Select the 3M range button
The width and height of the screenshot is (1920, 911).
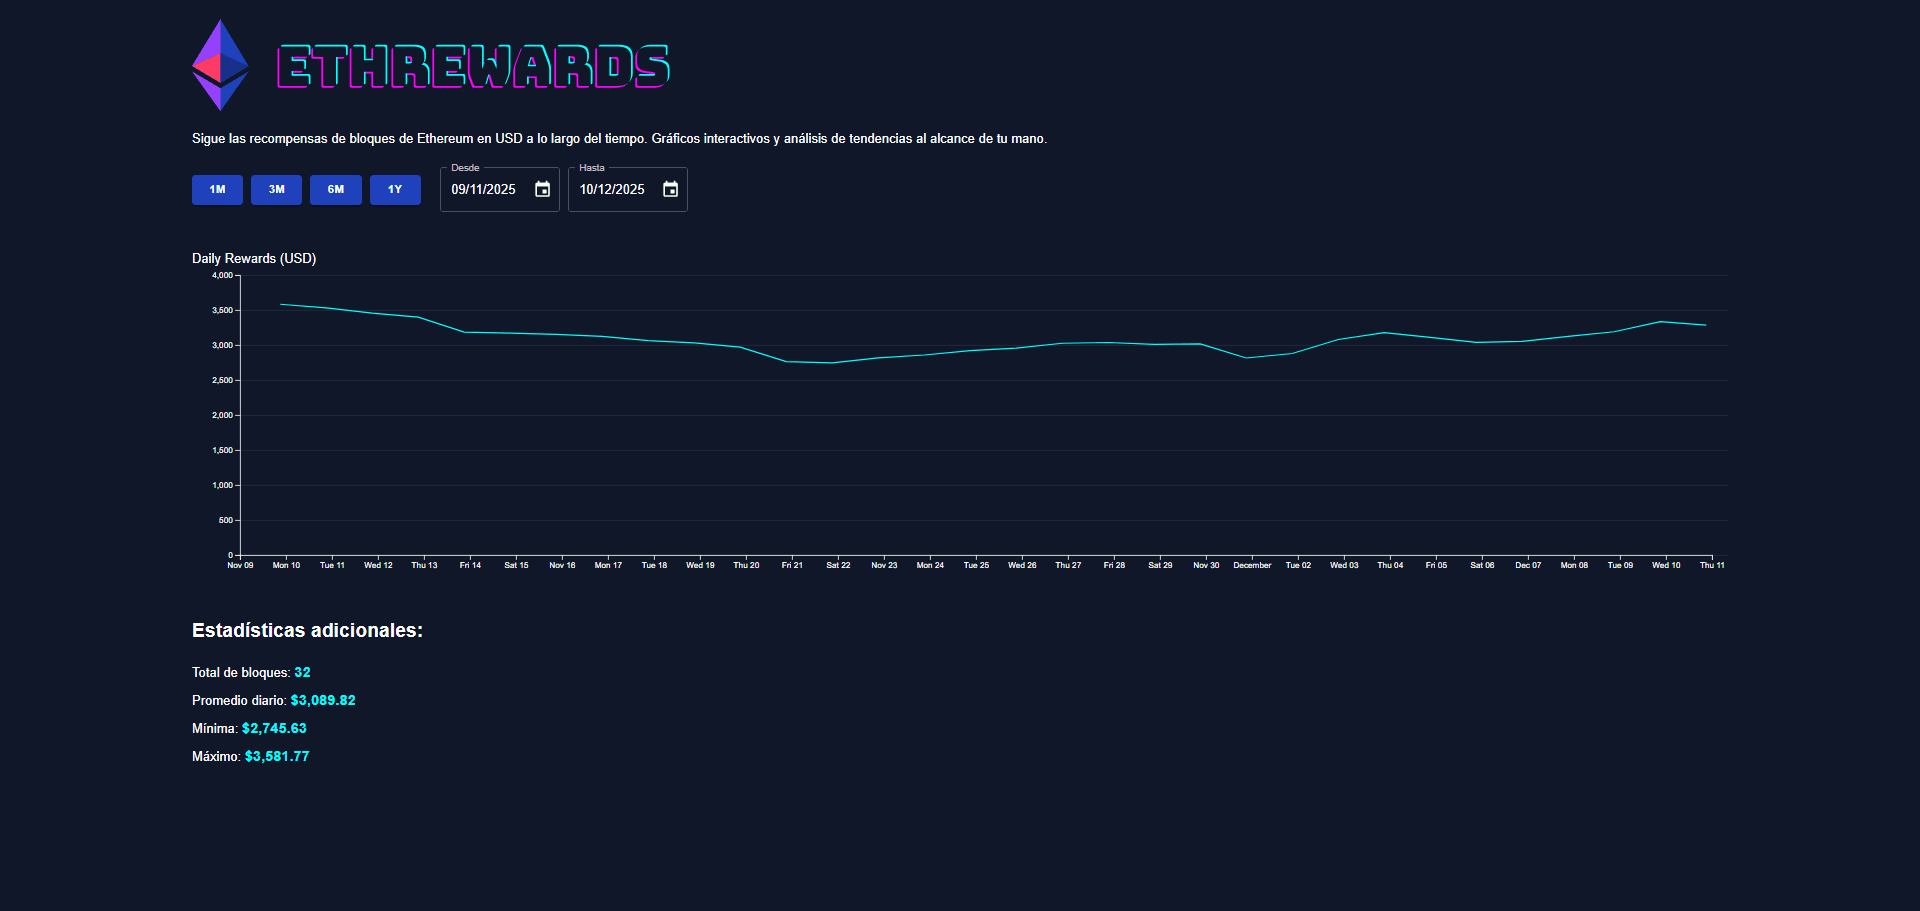point(276,189)
